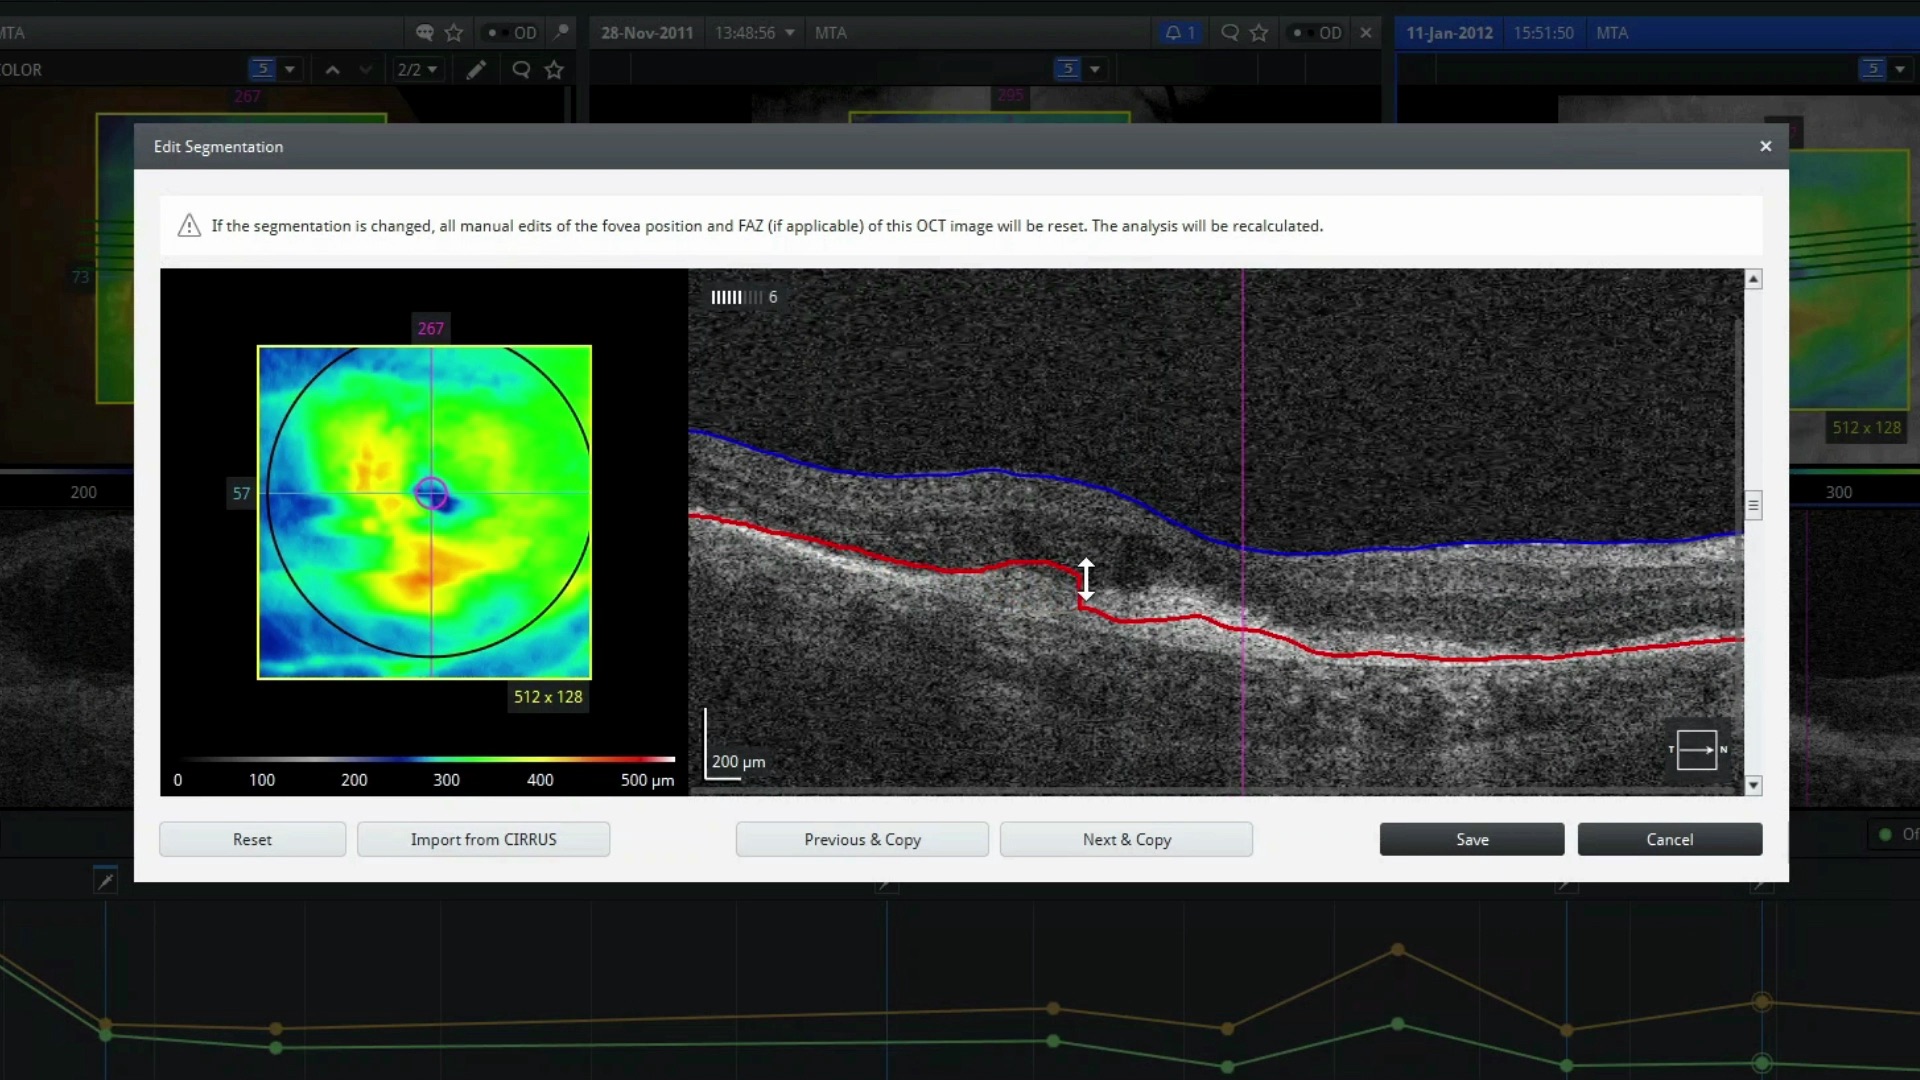The height and width of the screenshot is (1080, 1920).
Task: Click Next & Copy button
Action: tap(1126, 839)
